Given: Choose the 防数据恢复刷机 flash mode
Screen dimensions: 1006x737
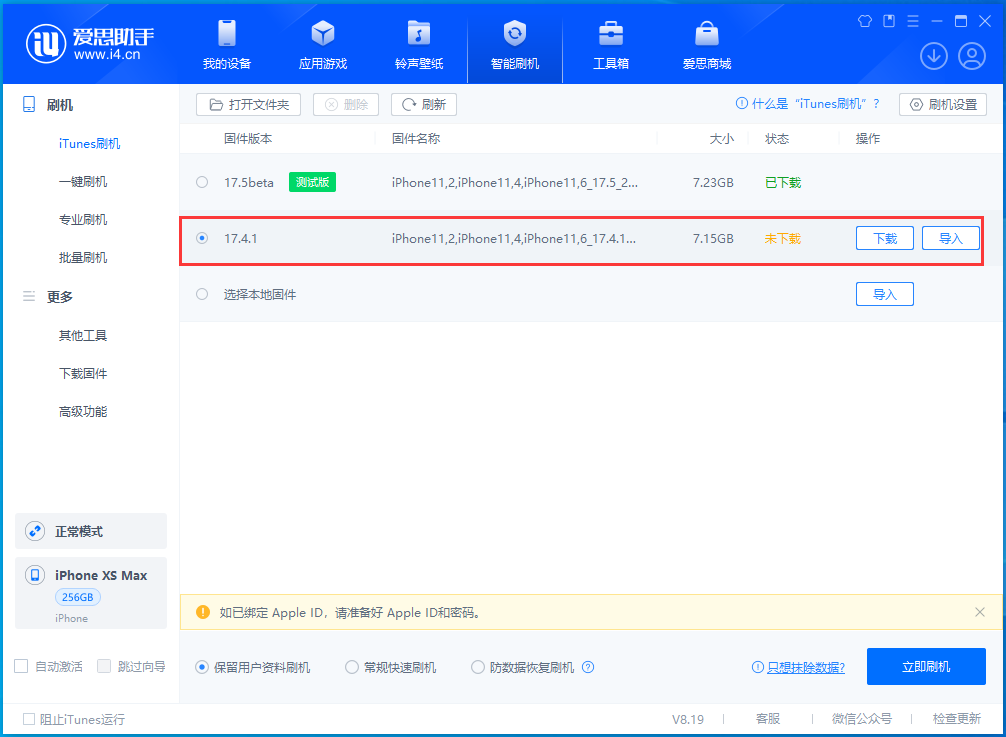Looking at the screenshot, I should (478, 666).
